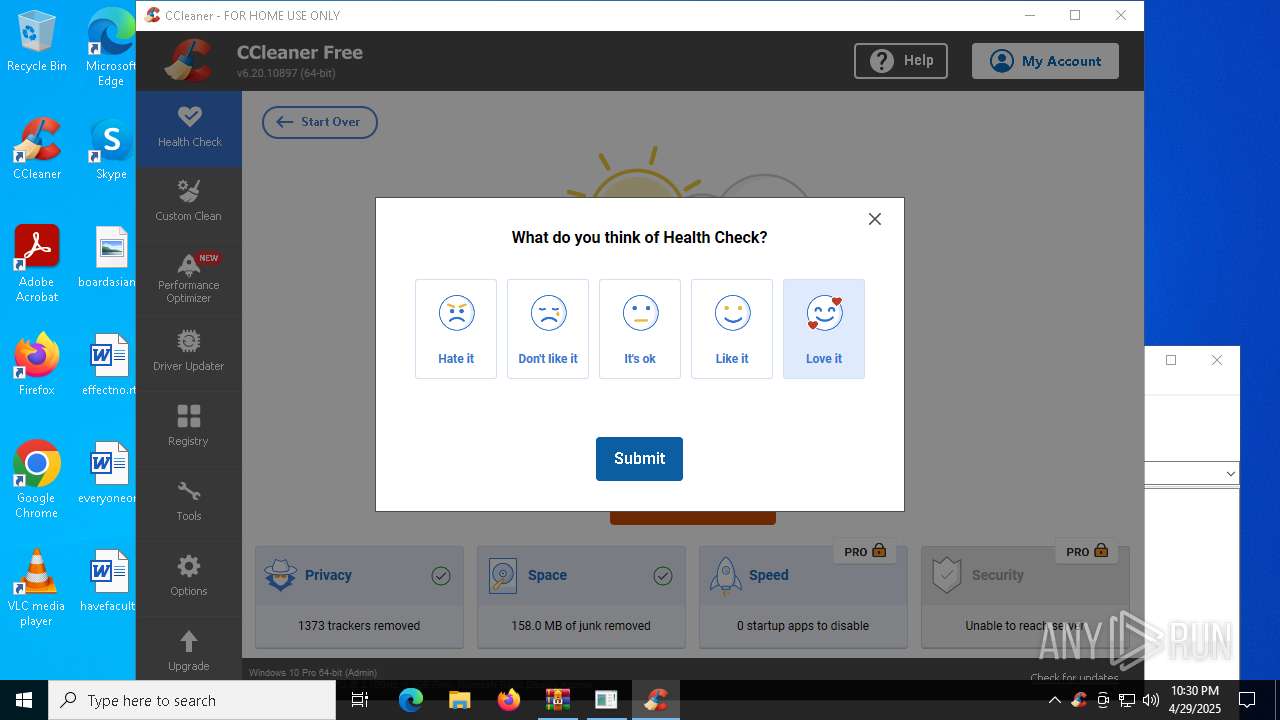1280x720 pixels.
Task: Open Skype desktop shortcut
Action: [111, 149]
